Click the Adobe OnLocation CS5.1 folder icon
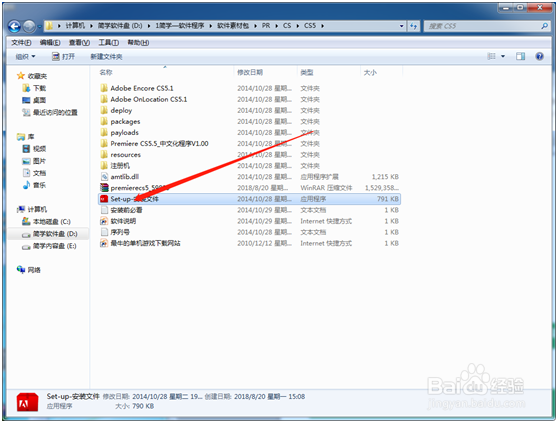This screenshot has width=558, height=423. 104,99
